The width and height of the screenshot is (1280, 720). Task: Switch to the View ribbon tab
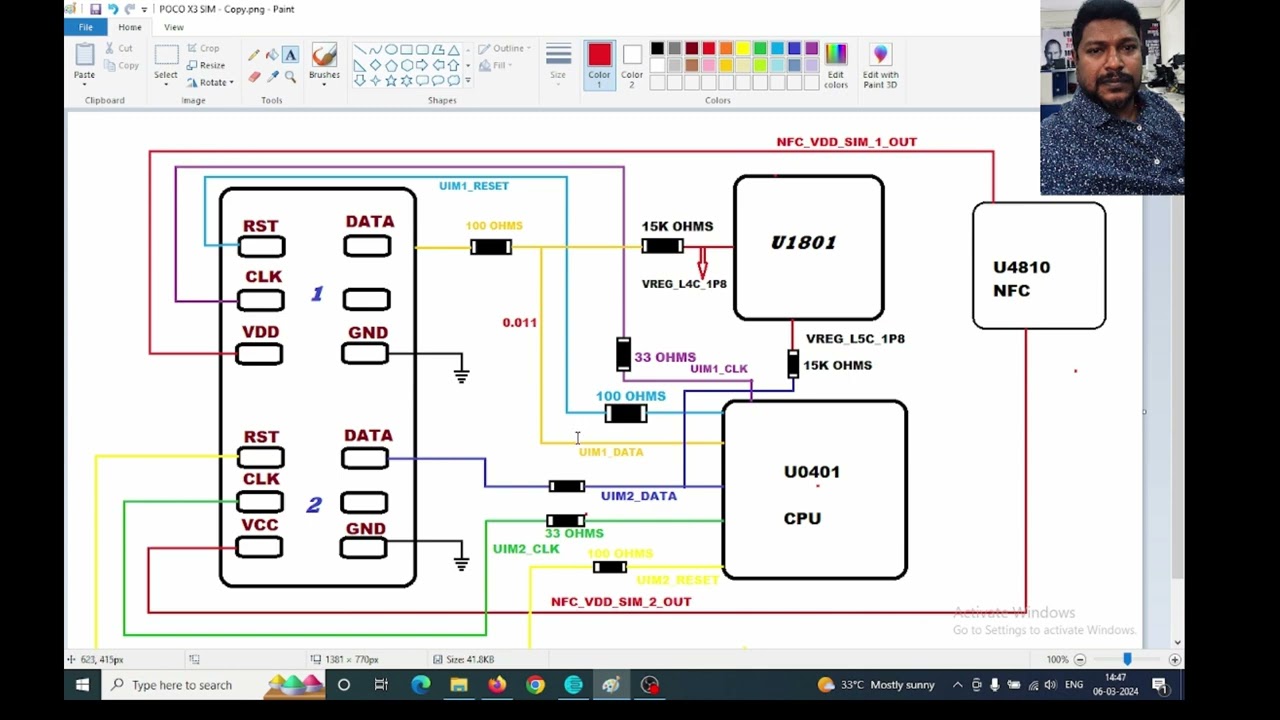[174, 27]
